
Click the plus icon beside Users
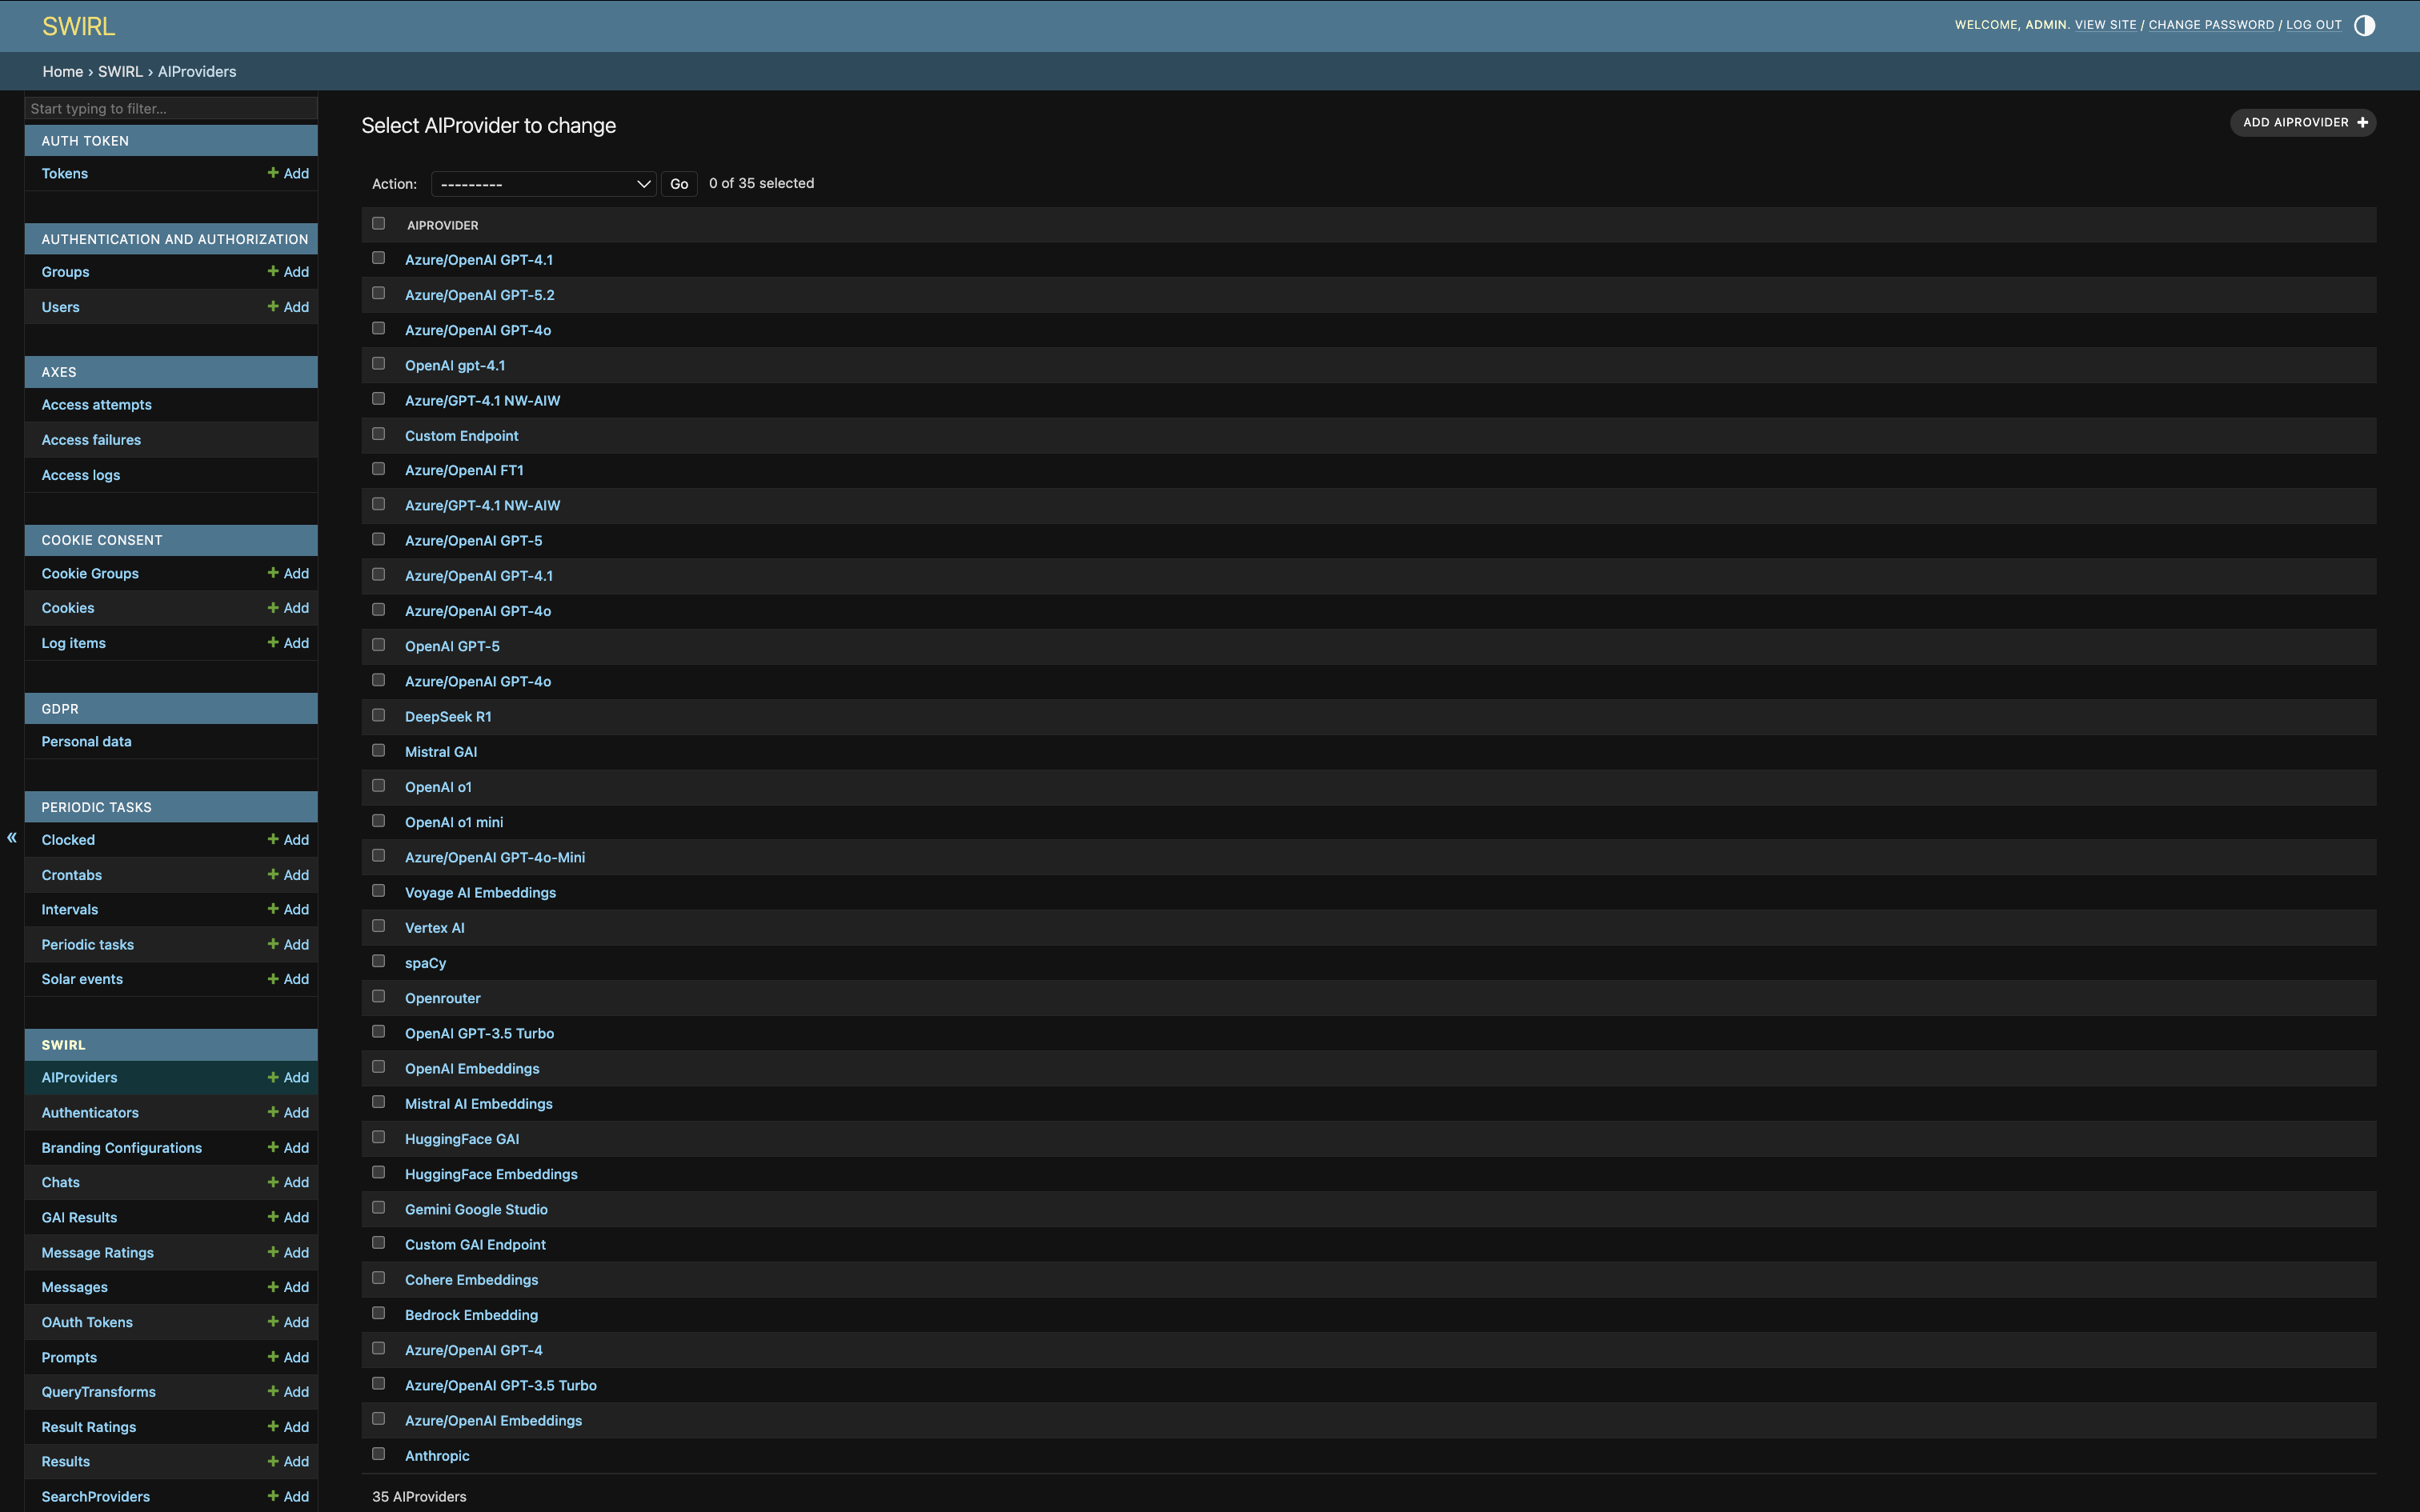273,307
